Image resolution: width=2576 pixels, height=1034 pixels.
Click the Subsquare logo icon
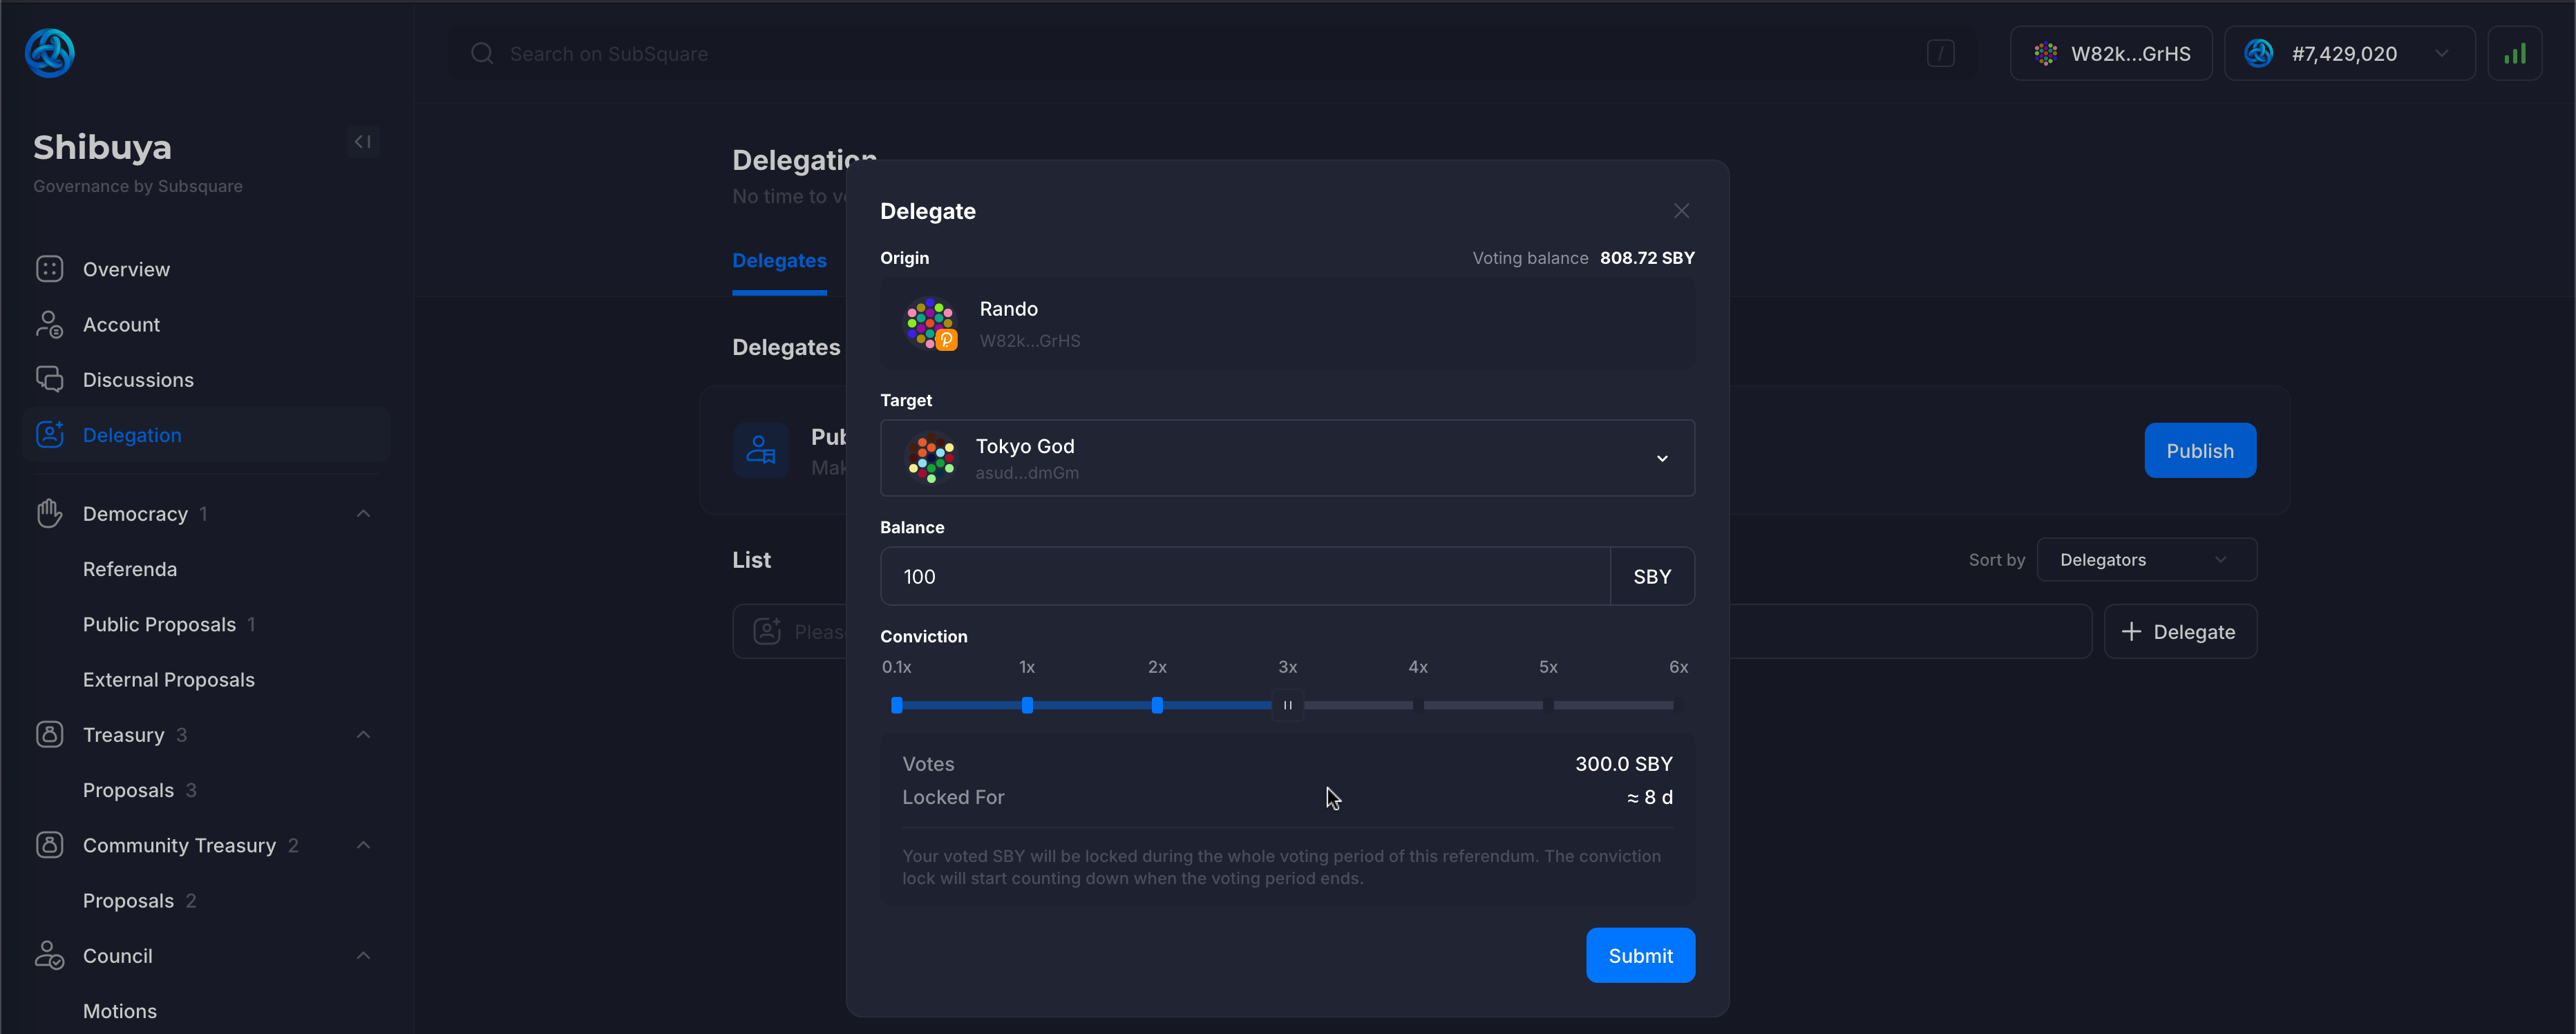49,53
